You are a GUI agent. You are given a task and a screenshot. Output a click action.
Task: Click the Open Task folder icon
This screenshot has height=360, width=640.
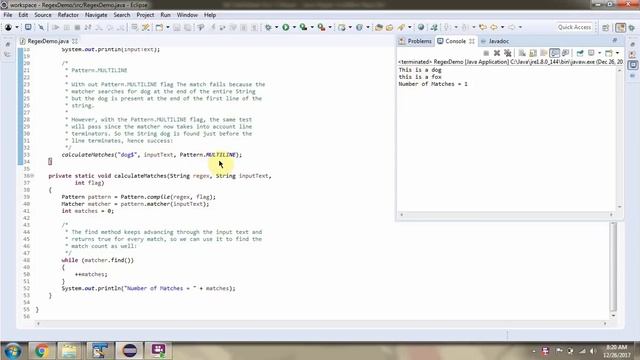(389, 27)
